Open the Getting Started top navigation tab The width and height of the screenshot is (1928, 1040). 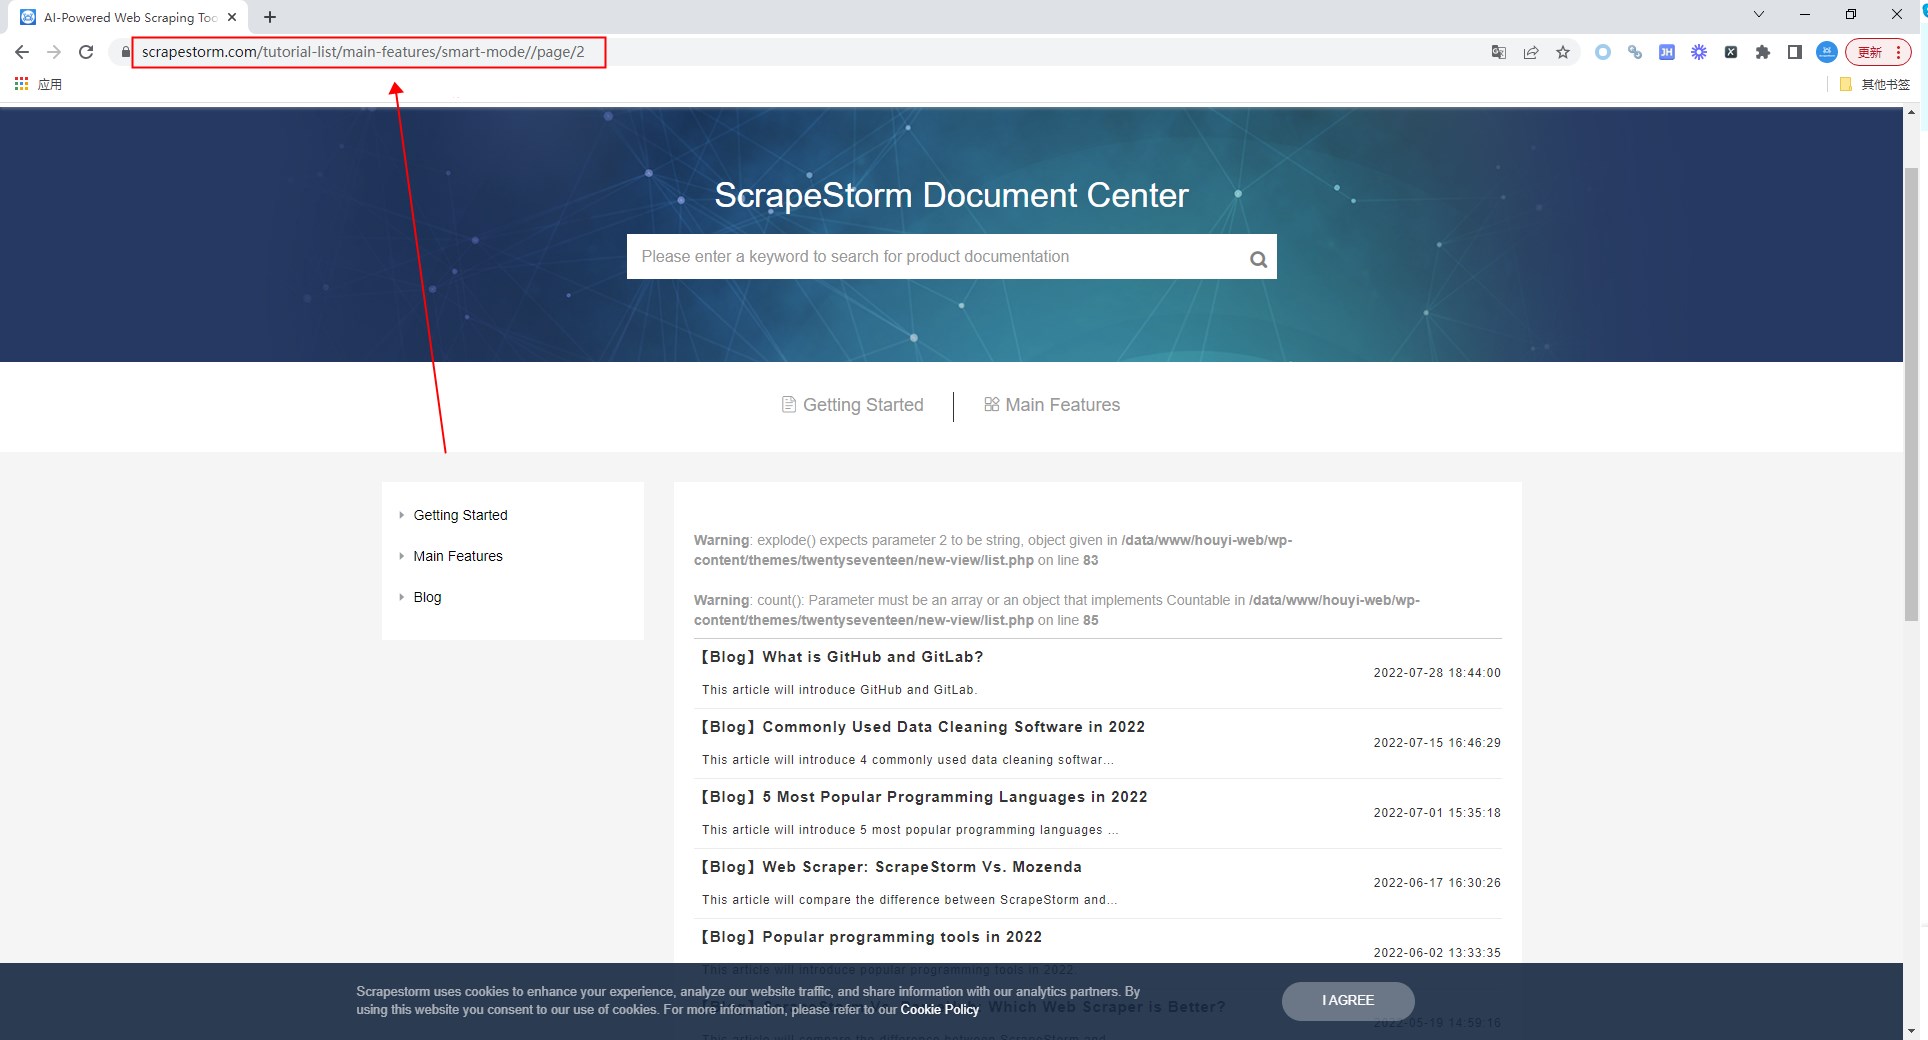click(x=852, y=405)
